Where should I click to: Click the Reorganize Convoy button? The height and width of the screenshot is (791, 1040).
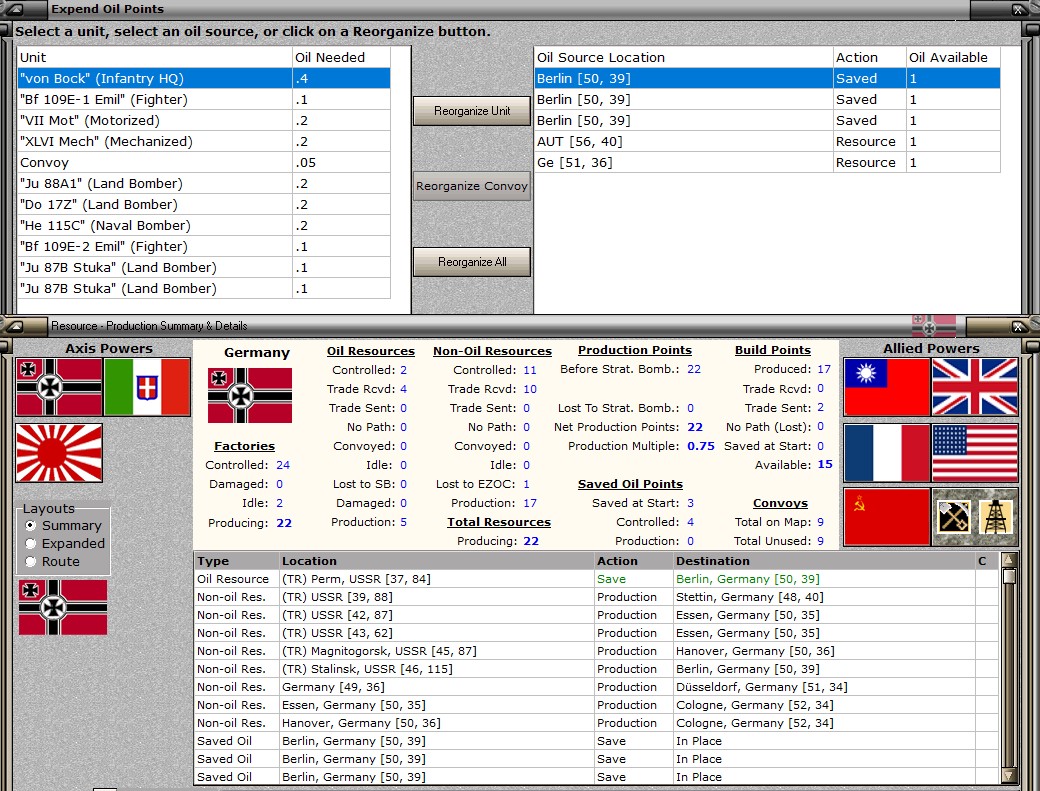tap(472, 186)
